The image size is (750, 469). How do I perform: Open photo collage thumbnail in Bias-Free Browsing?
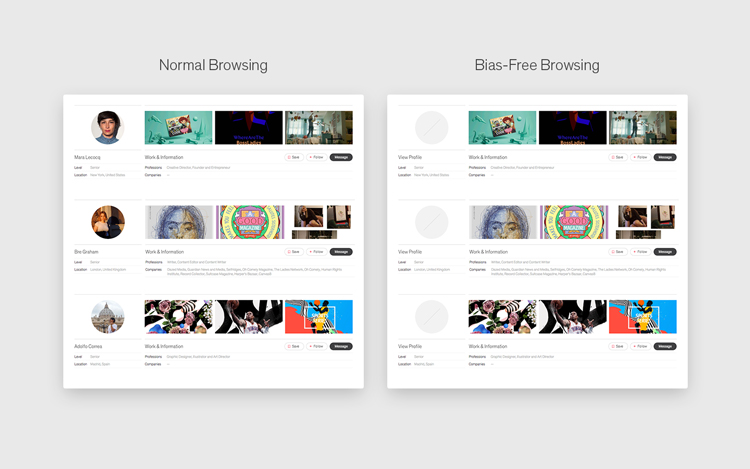pos(644,222)
